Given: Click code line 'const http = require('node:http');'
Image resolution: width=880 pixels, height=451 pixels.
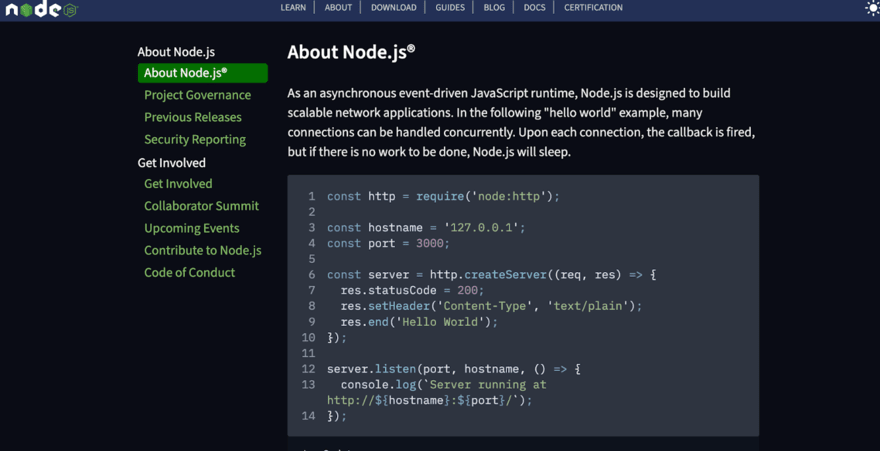Looking at the screenshot, I should (x=443, y=196).
